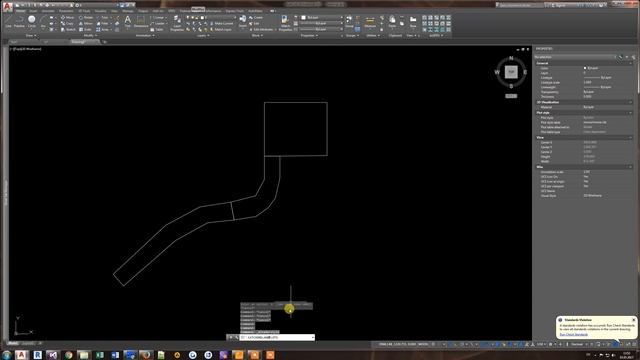This screenshot has width=640, height=360.
Task: Open the Revit icon on taskbar
Action: 37,355
